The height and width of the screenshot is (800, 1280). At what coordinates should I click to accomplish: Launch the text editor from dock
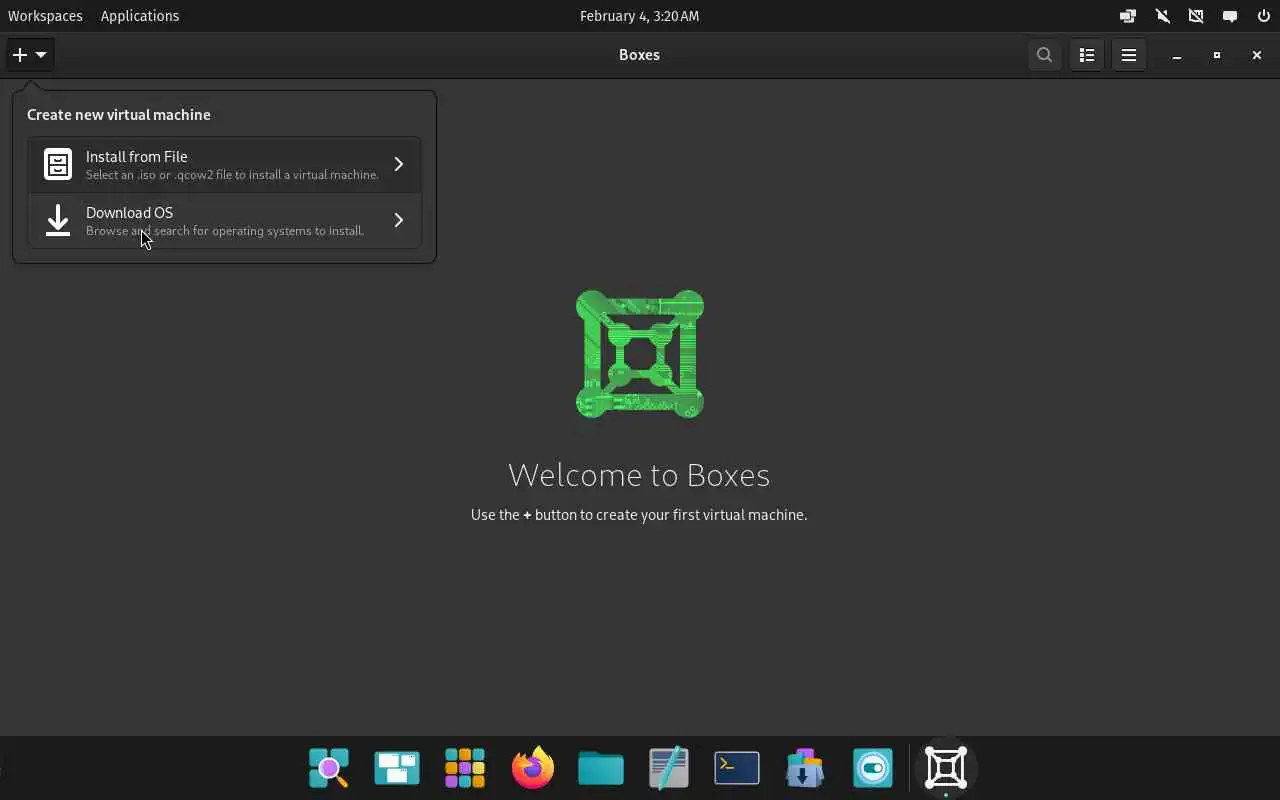pos(669,768)
